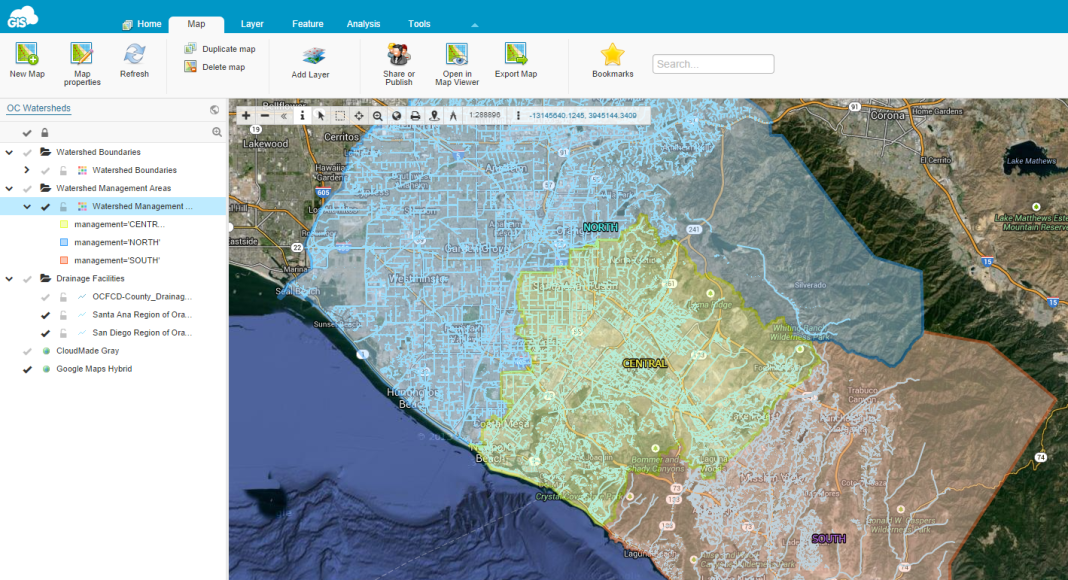
Task: Open the Analysis tab
Action: 363,24
